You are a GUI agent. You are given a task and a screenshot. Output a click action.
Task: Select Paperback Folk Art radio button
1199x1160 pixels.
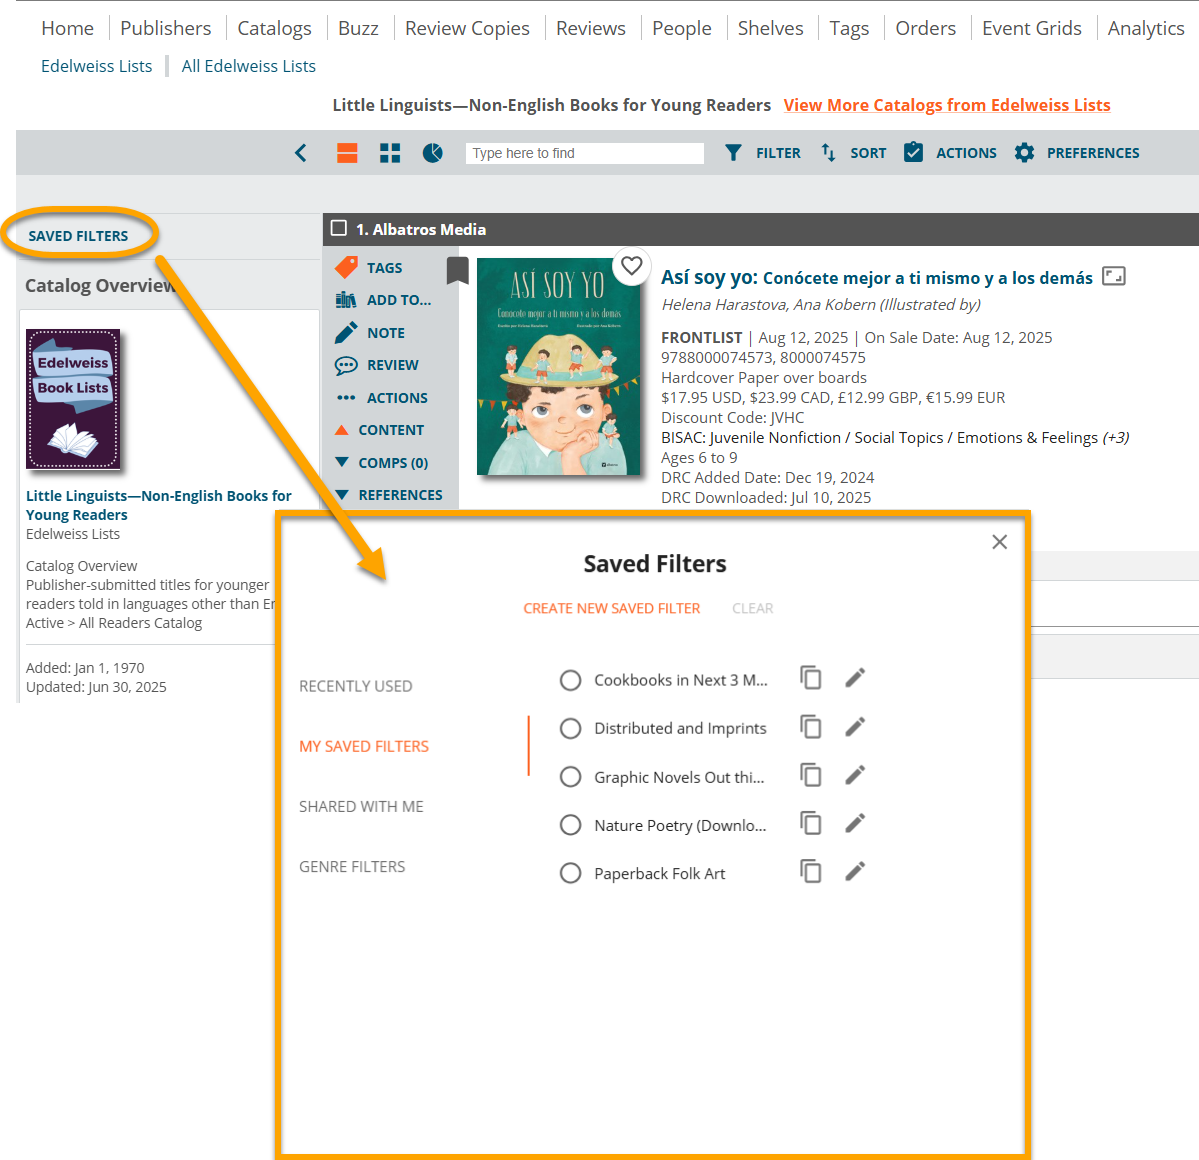tap(570, 873)
